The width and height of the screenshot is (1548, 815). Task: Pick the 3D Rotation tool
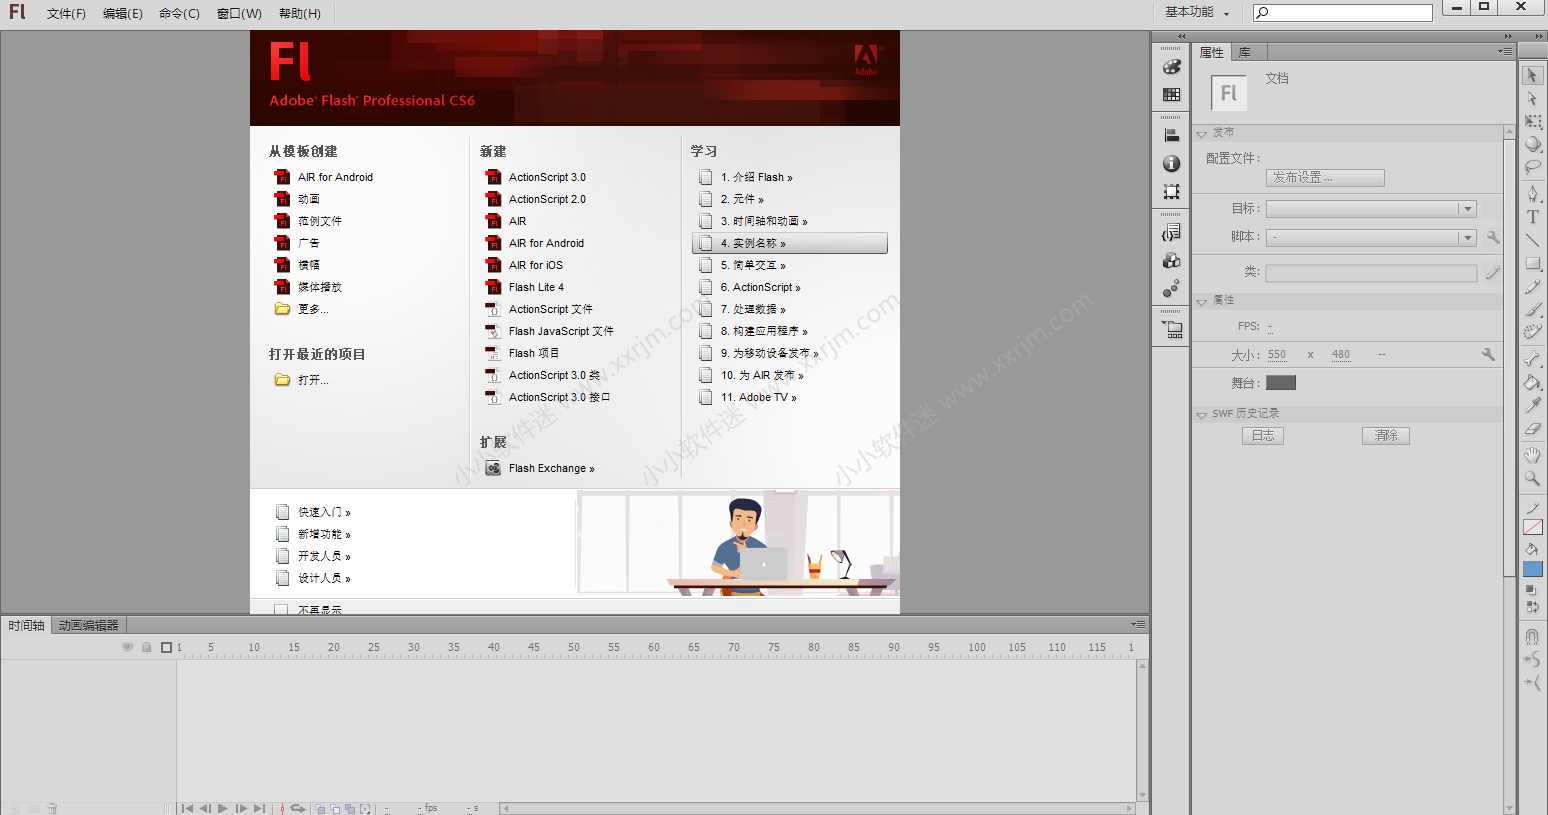click(x=1532, y=145)
